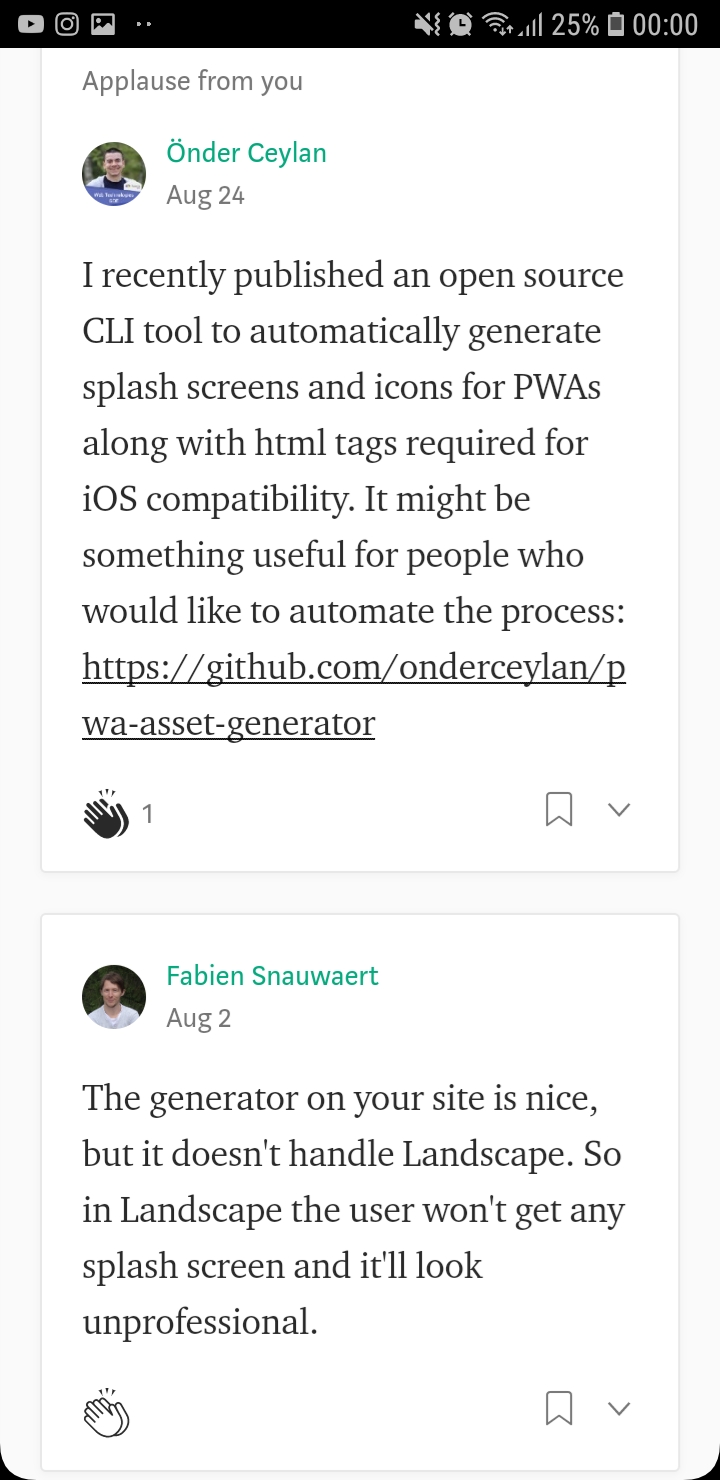Open the Instagram notification icon
This screenshot has height=1480, width=720.
coord(66,22)
